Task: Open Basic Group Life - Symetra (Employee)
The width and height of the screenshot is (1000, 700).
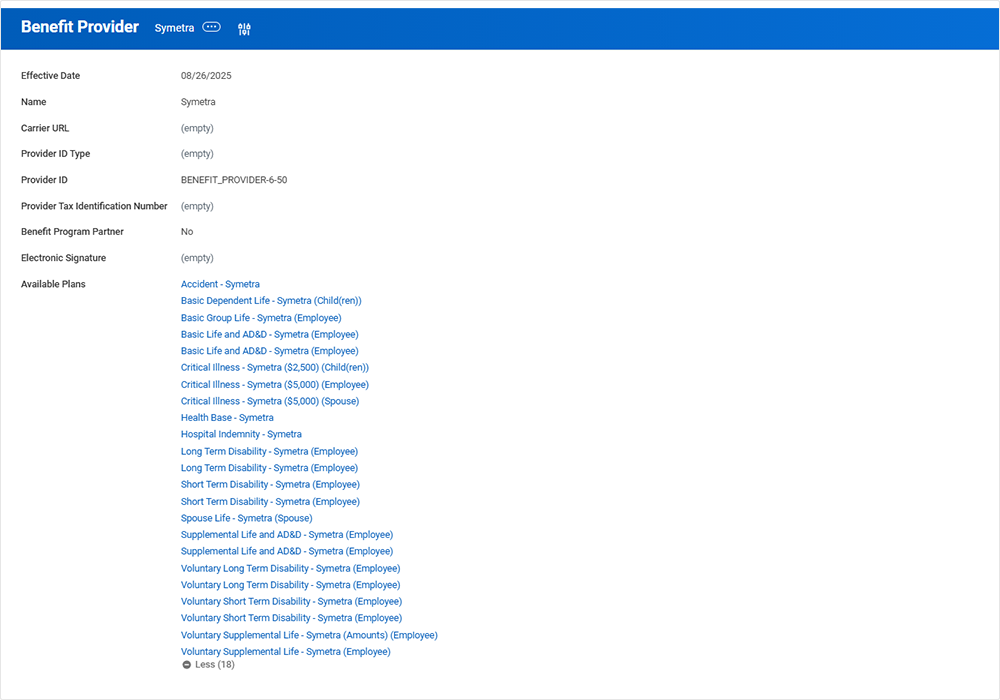Action: [261, 317]
